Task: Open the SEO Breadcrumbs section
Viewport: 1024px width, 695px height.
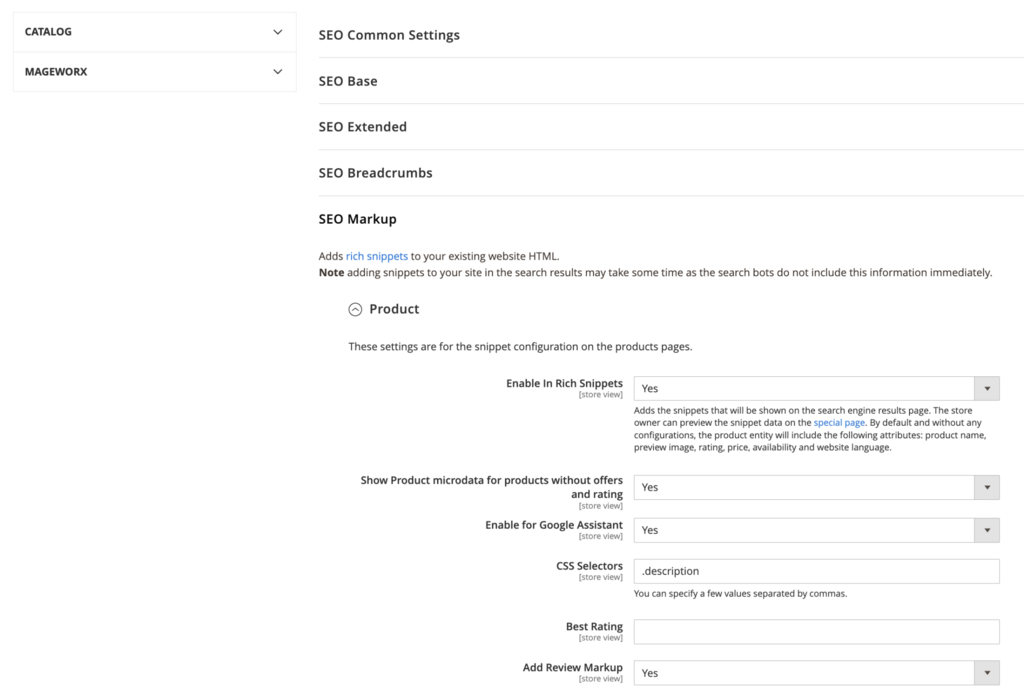Action: click(x=373, y=172)
